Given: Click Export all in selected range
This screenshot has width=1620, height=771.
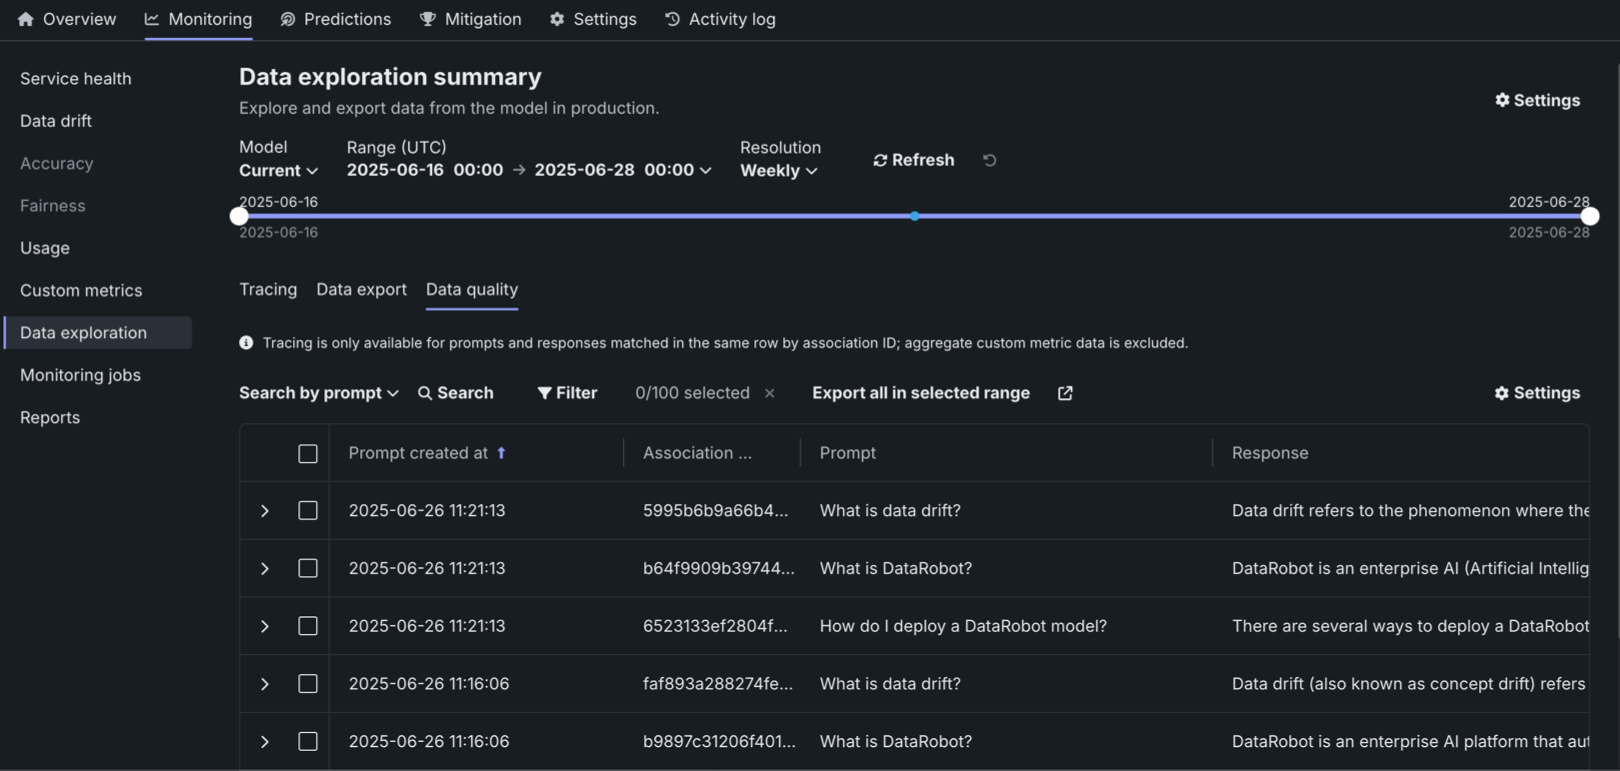Looking at the screenshot, I should pyautogui.click(x=920, y=393).
